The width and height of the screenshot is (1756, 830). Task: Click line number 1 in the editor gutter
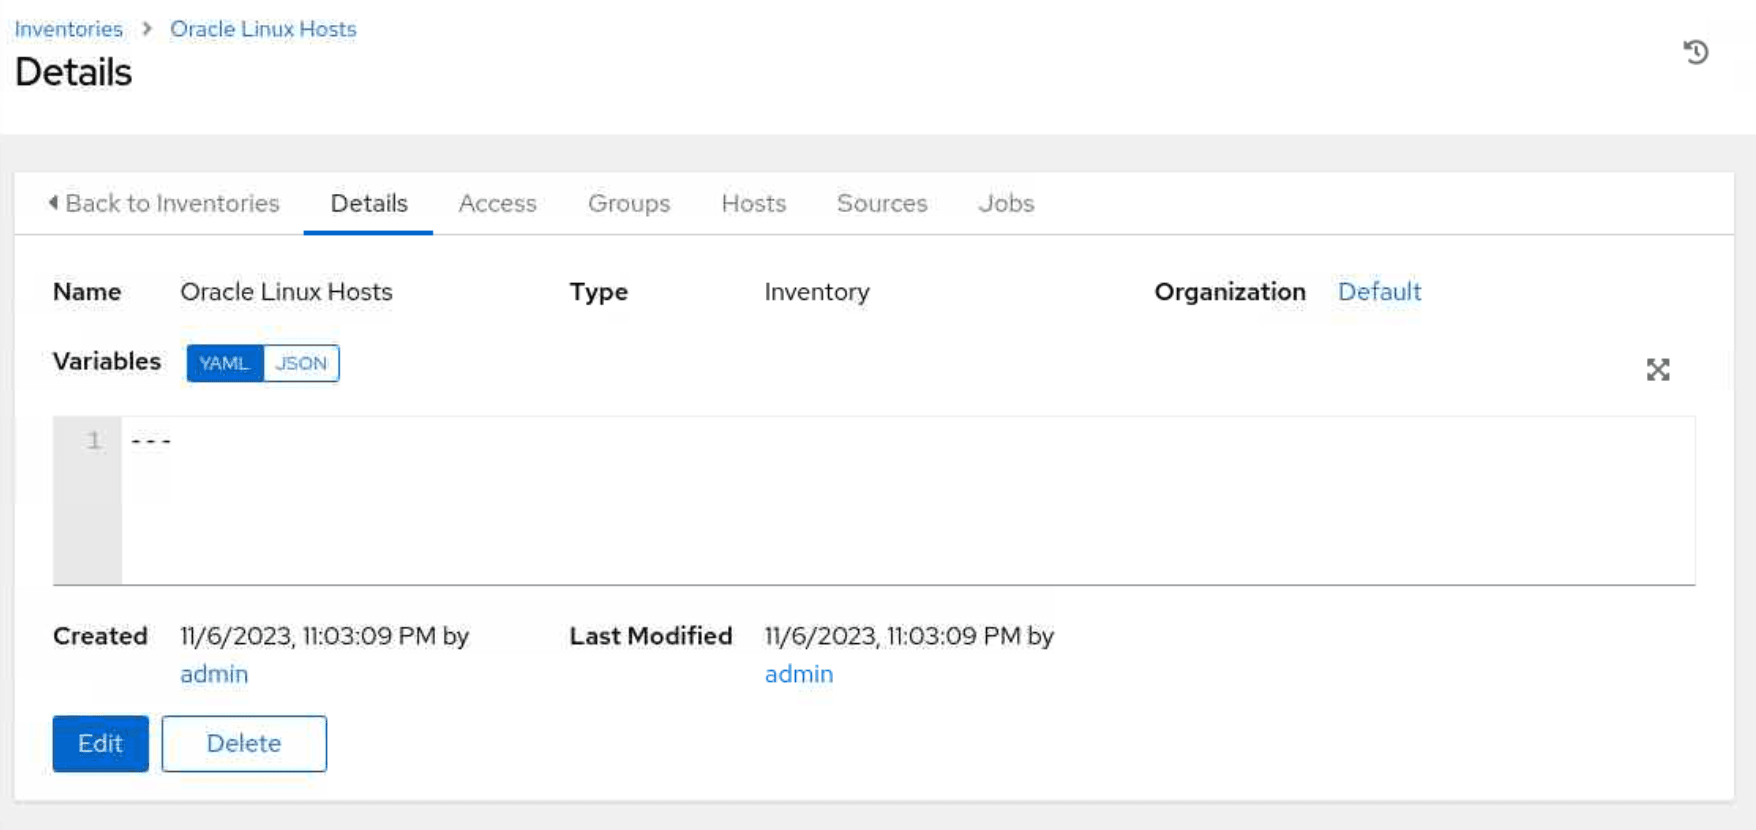(93, 441)
